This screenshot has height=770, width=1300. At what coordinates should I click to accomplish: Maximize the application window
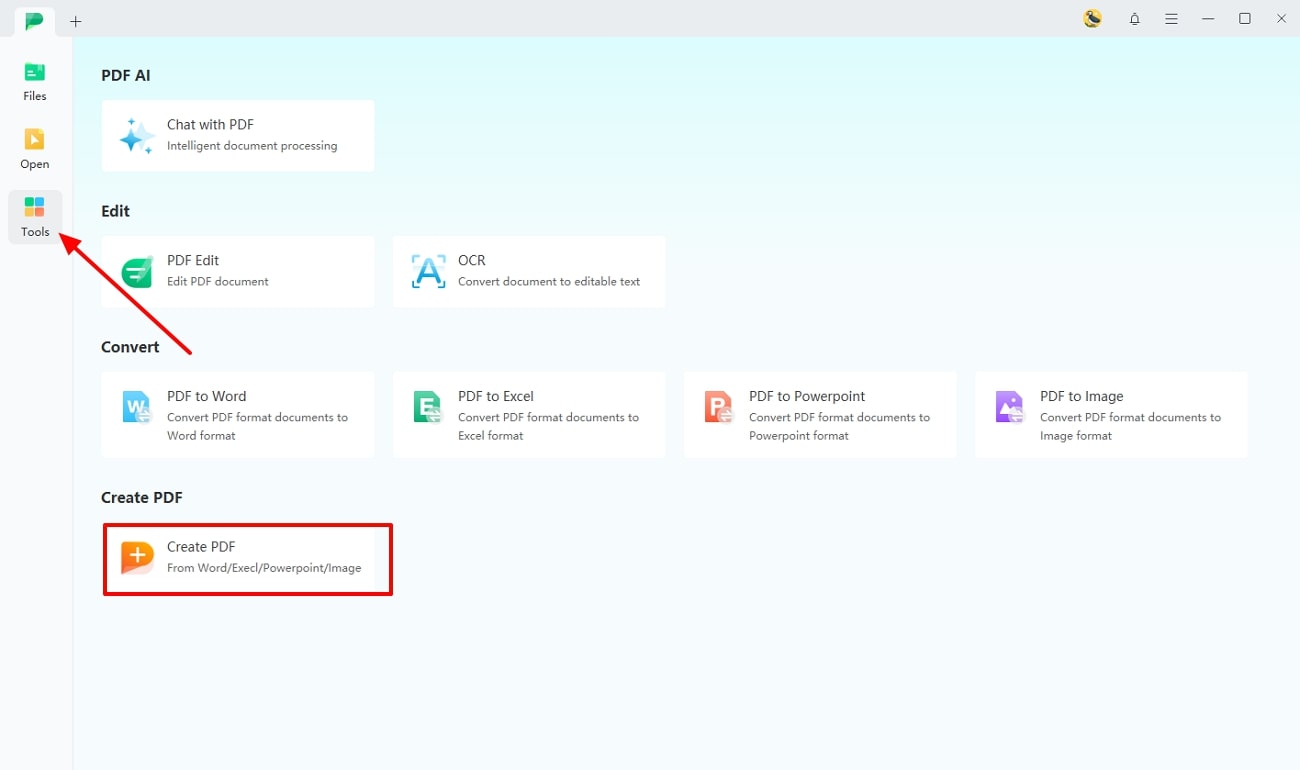pyautogui.click(x=1245, y=19)
